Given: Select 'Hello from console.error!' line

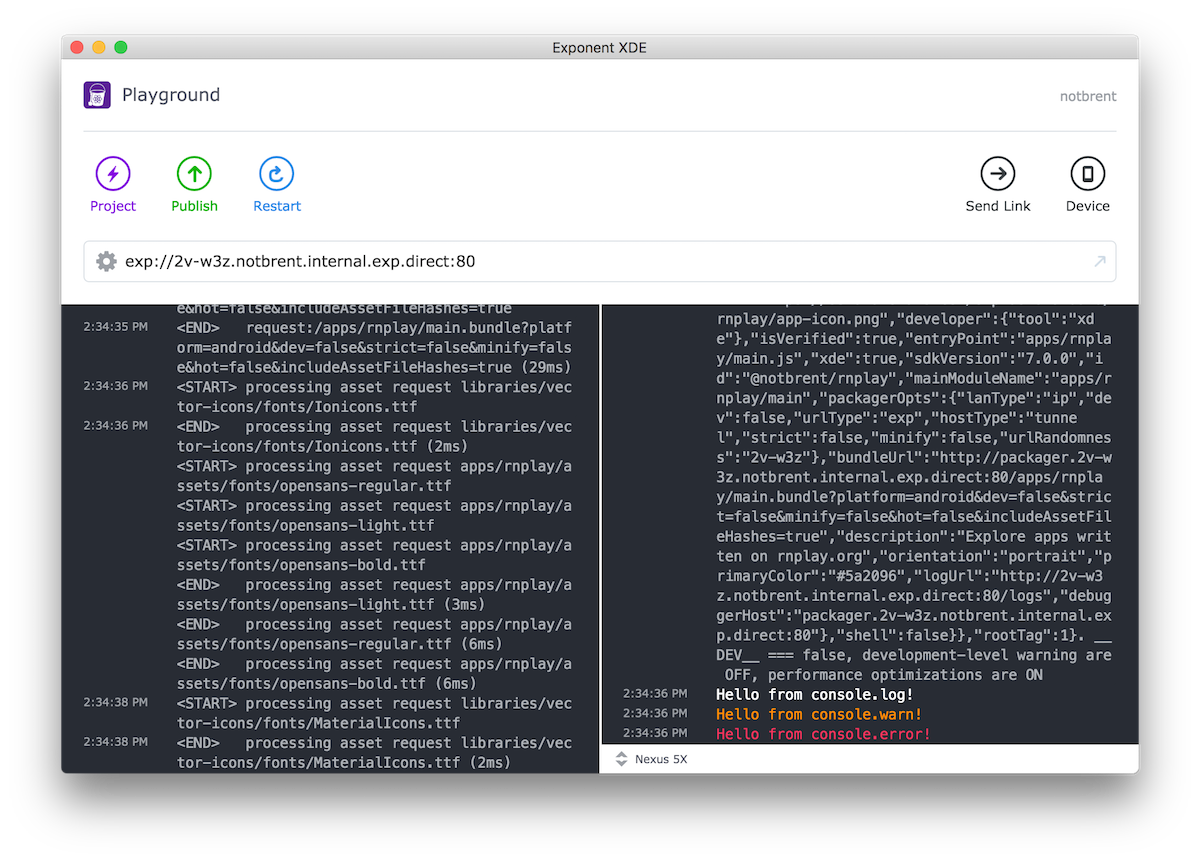Looking at the screenshot, I should tap(823, 734).
